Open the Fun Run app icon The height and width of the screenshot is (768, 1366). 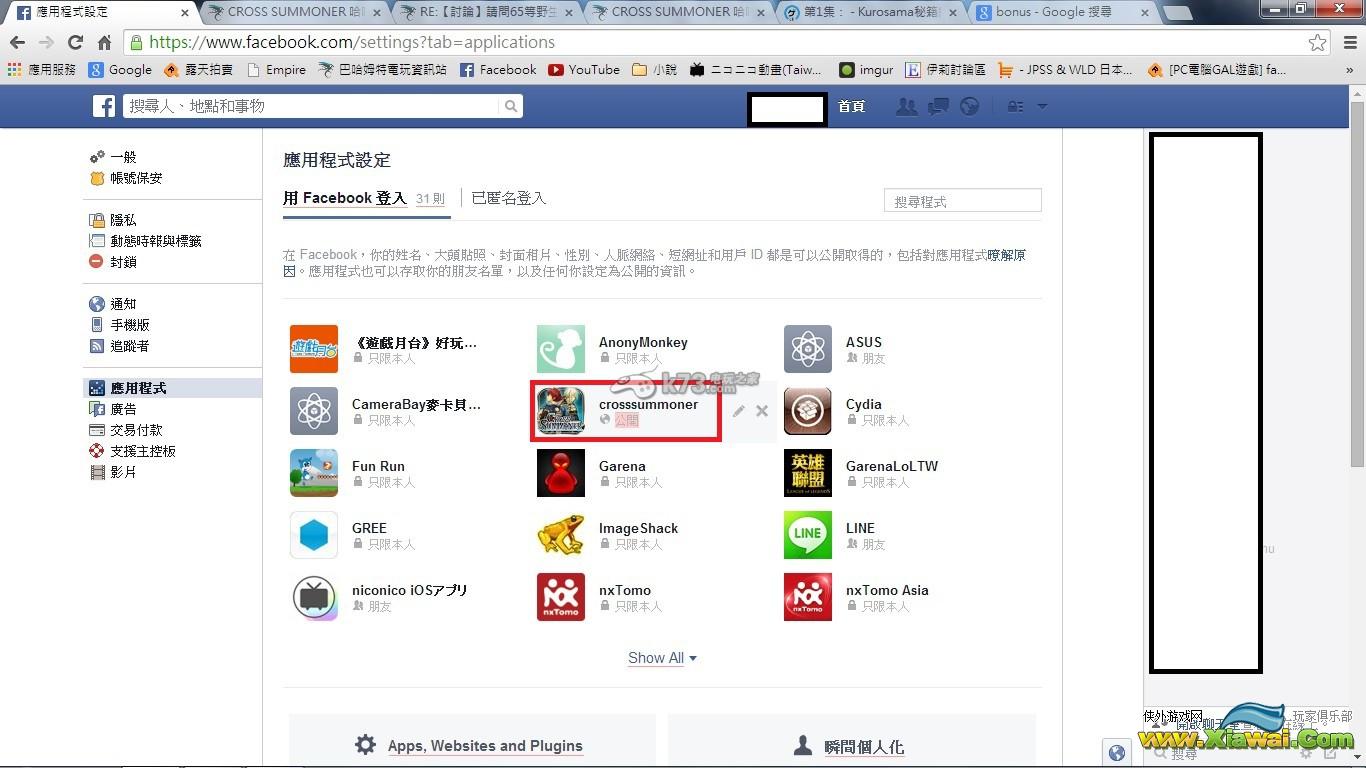[x=314, y=473]
